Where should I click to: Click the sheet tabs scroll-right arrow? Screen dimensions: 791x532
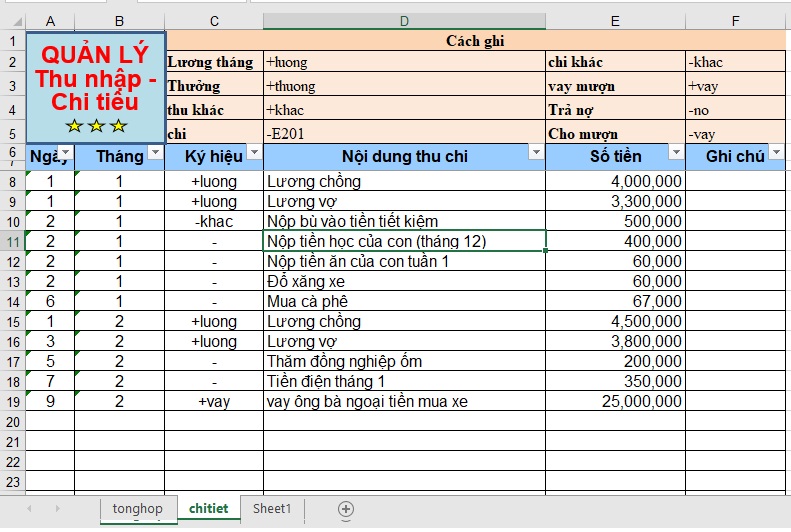[56, 509]
